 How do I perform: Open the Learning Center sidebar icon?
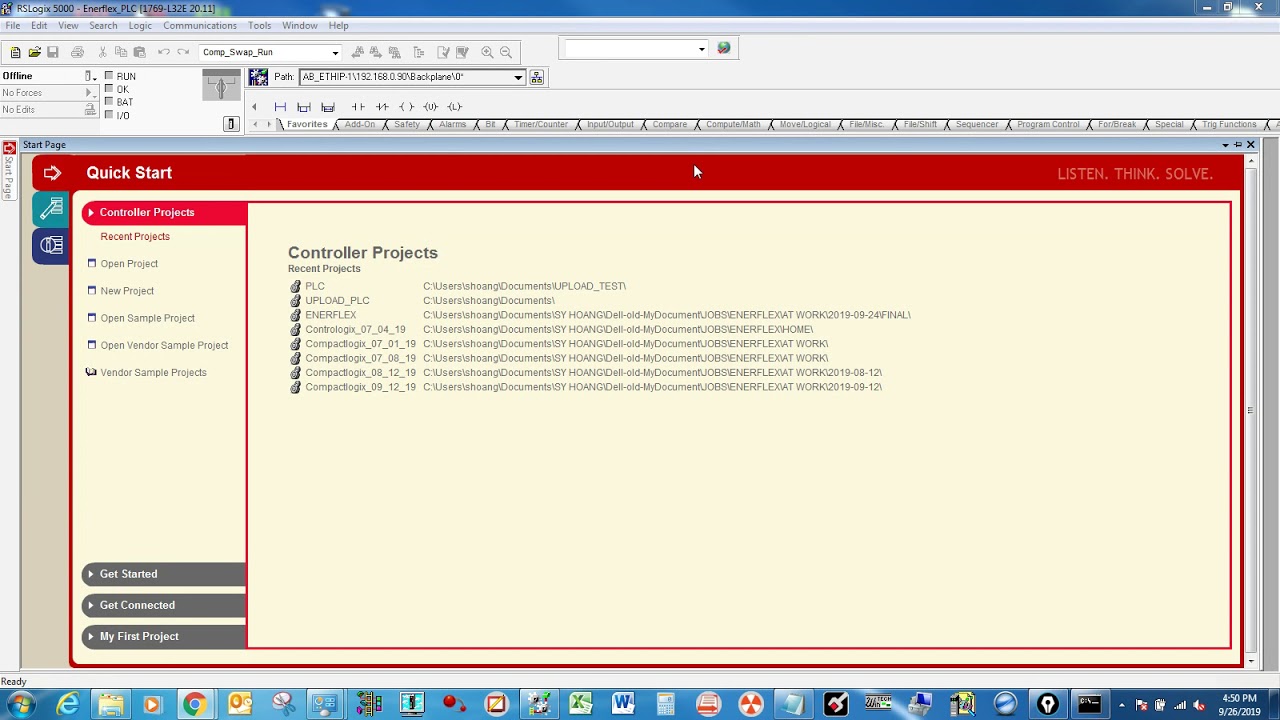pos(51,209)
